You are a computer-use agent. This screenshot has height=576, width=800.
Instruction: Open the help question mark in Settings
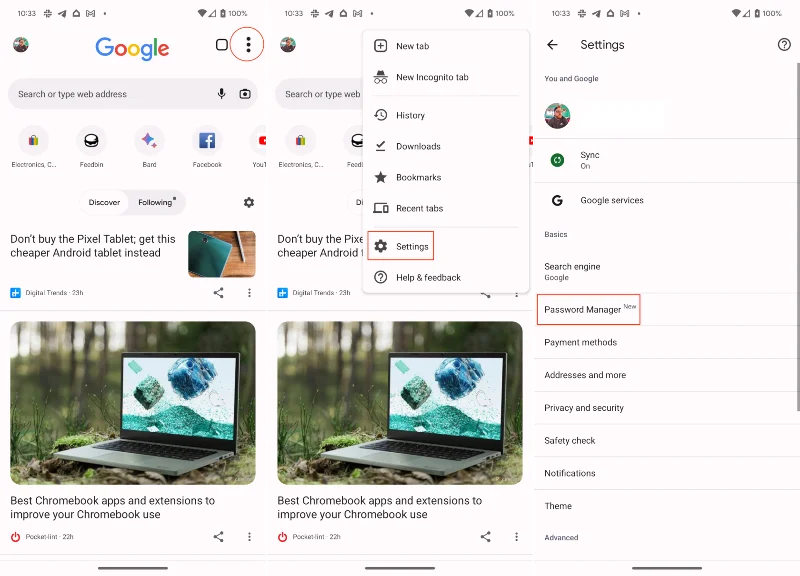tap(784, 45)
